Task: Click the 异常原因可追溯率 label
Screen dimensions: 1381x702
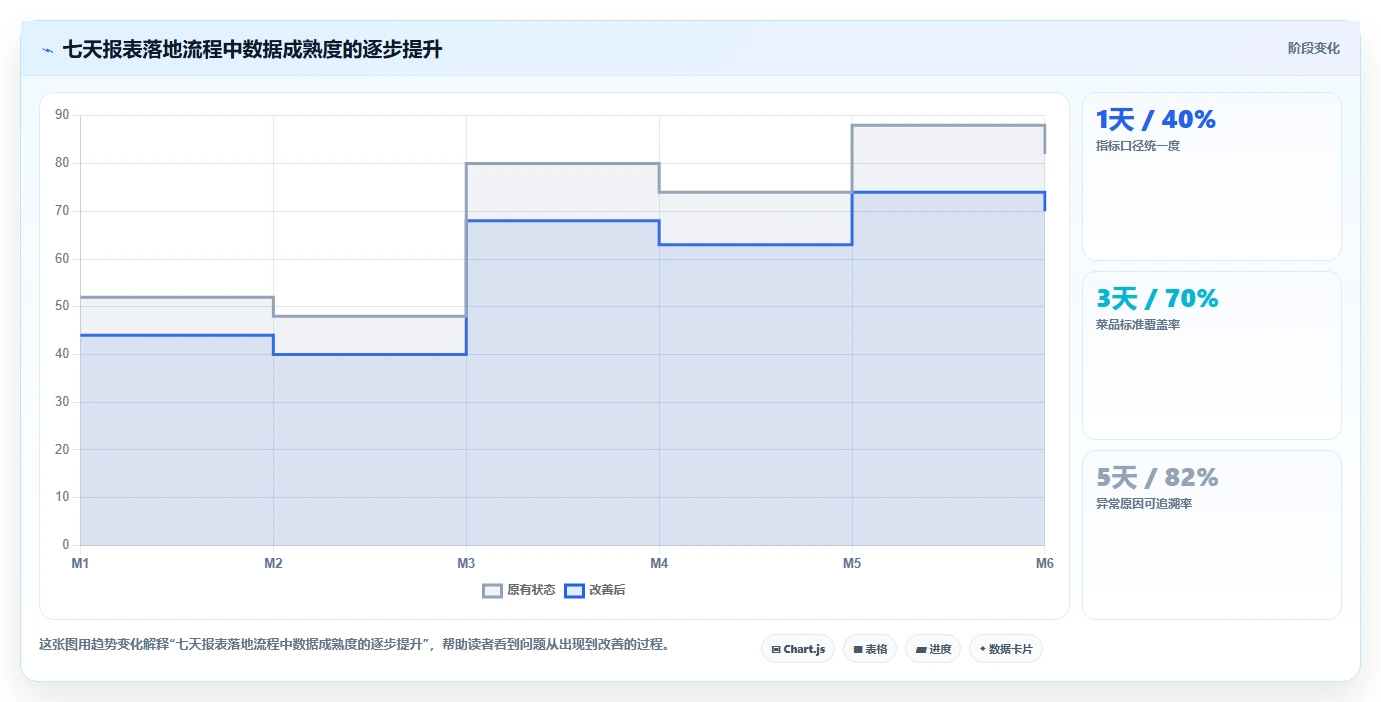Action: tap(1144, 504)
